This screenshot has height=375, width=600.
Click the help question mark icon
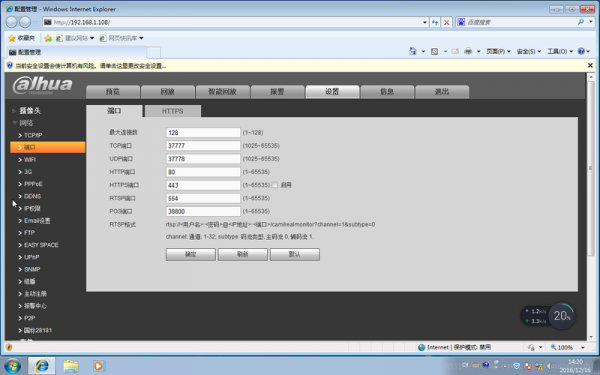tap(581, 51)
